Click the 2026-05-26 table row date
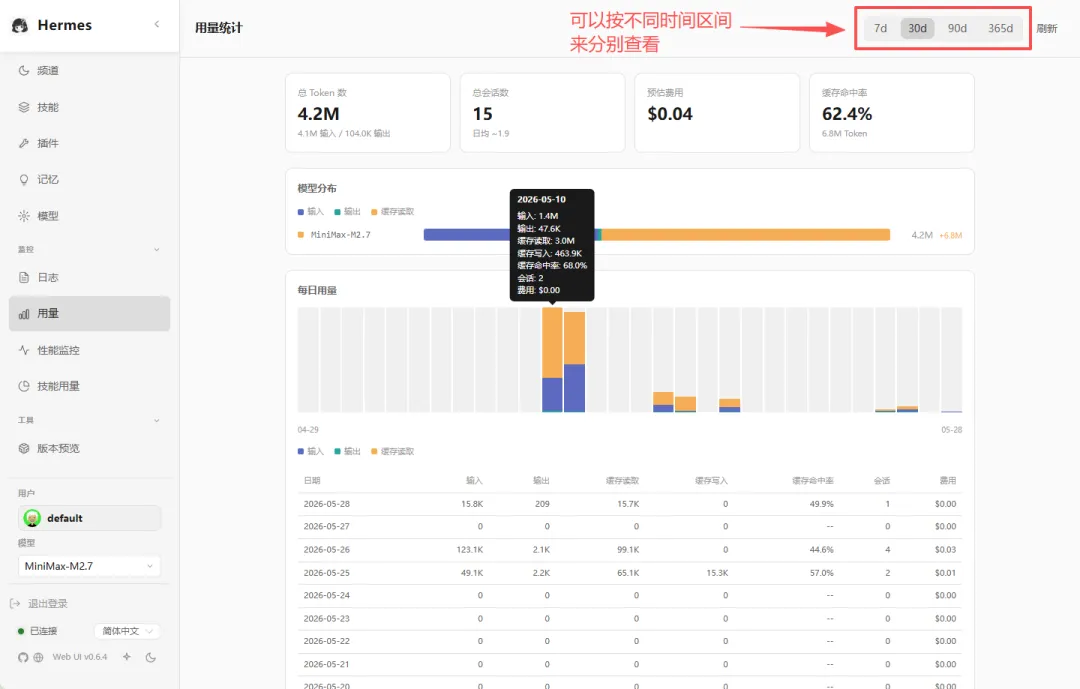 (x=326, y=549)
